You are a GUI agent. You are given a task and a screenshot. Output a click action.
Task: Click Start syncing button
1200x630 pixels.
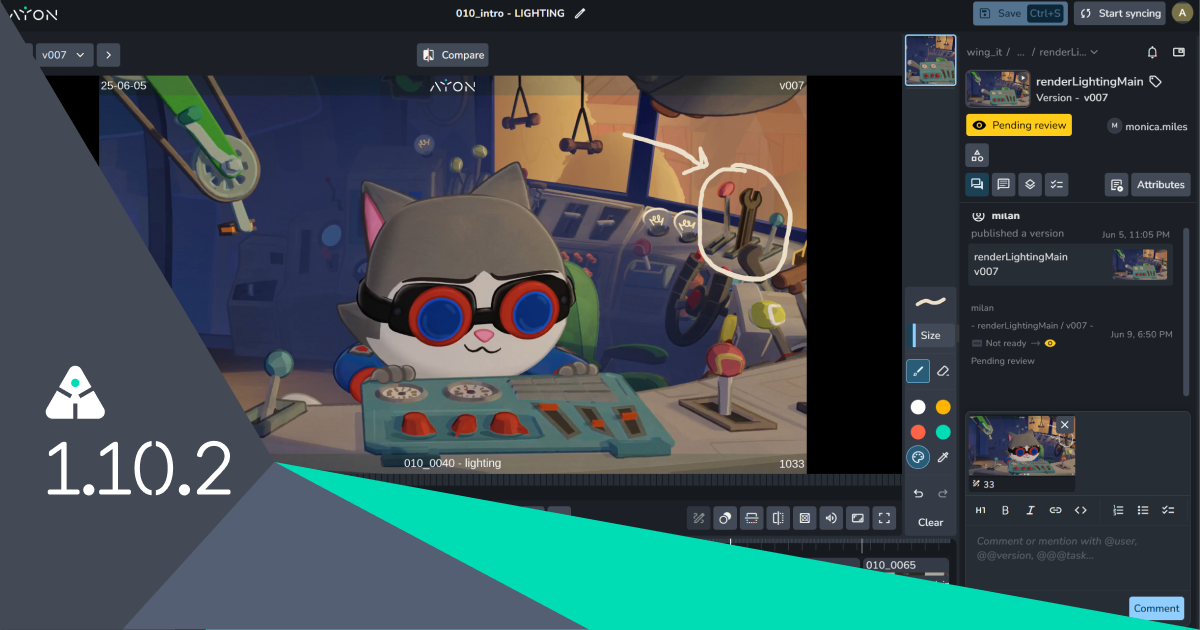click(x=1120, y=13)
